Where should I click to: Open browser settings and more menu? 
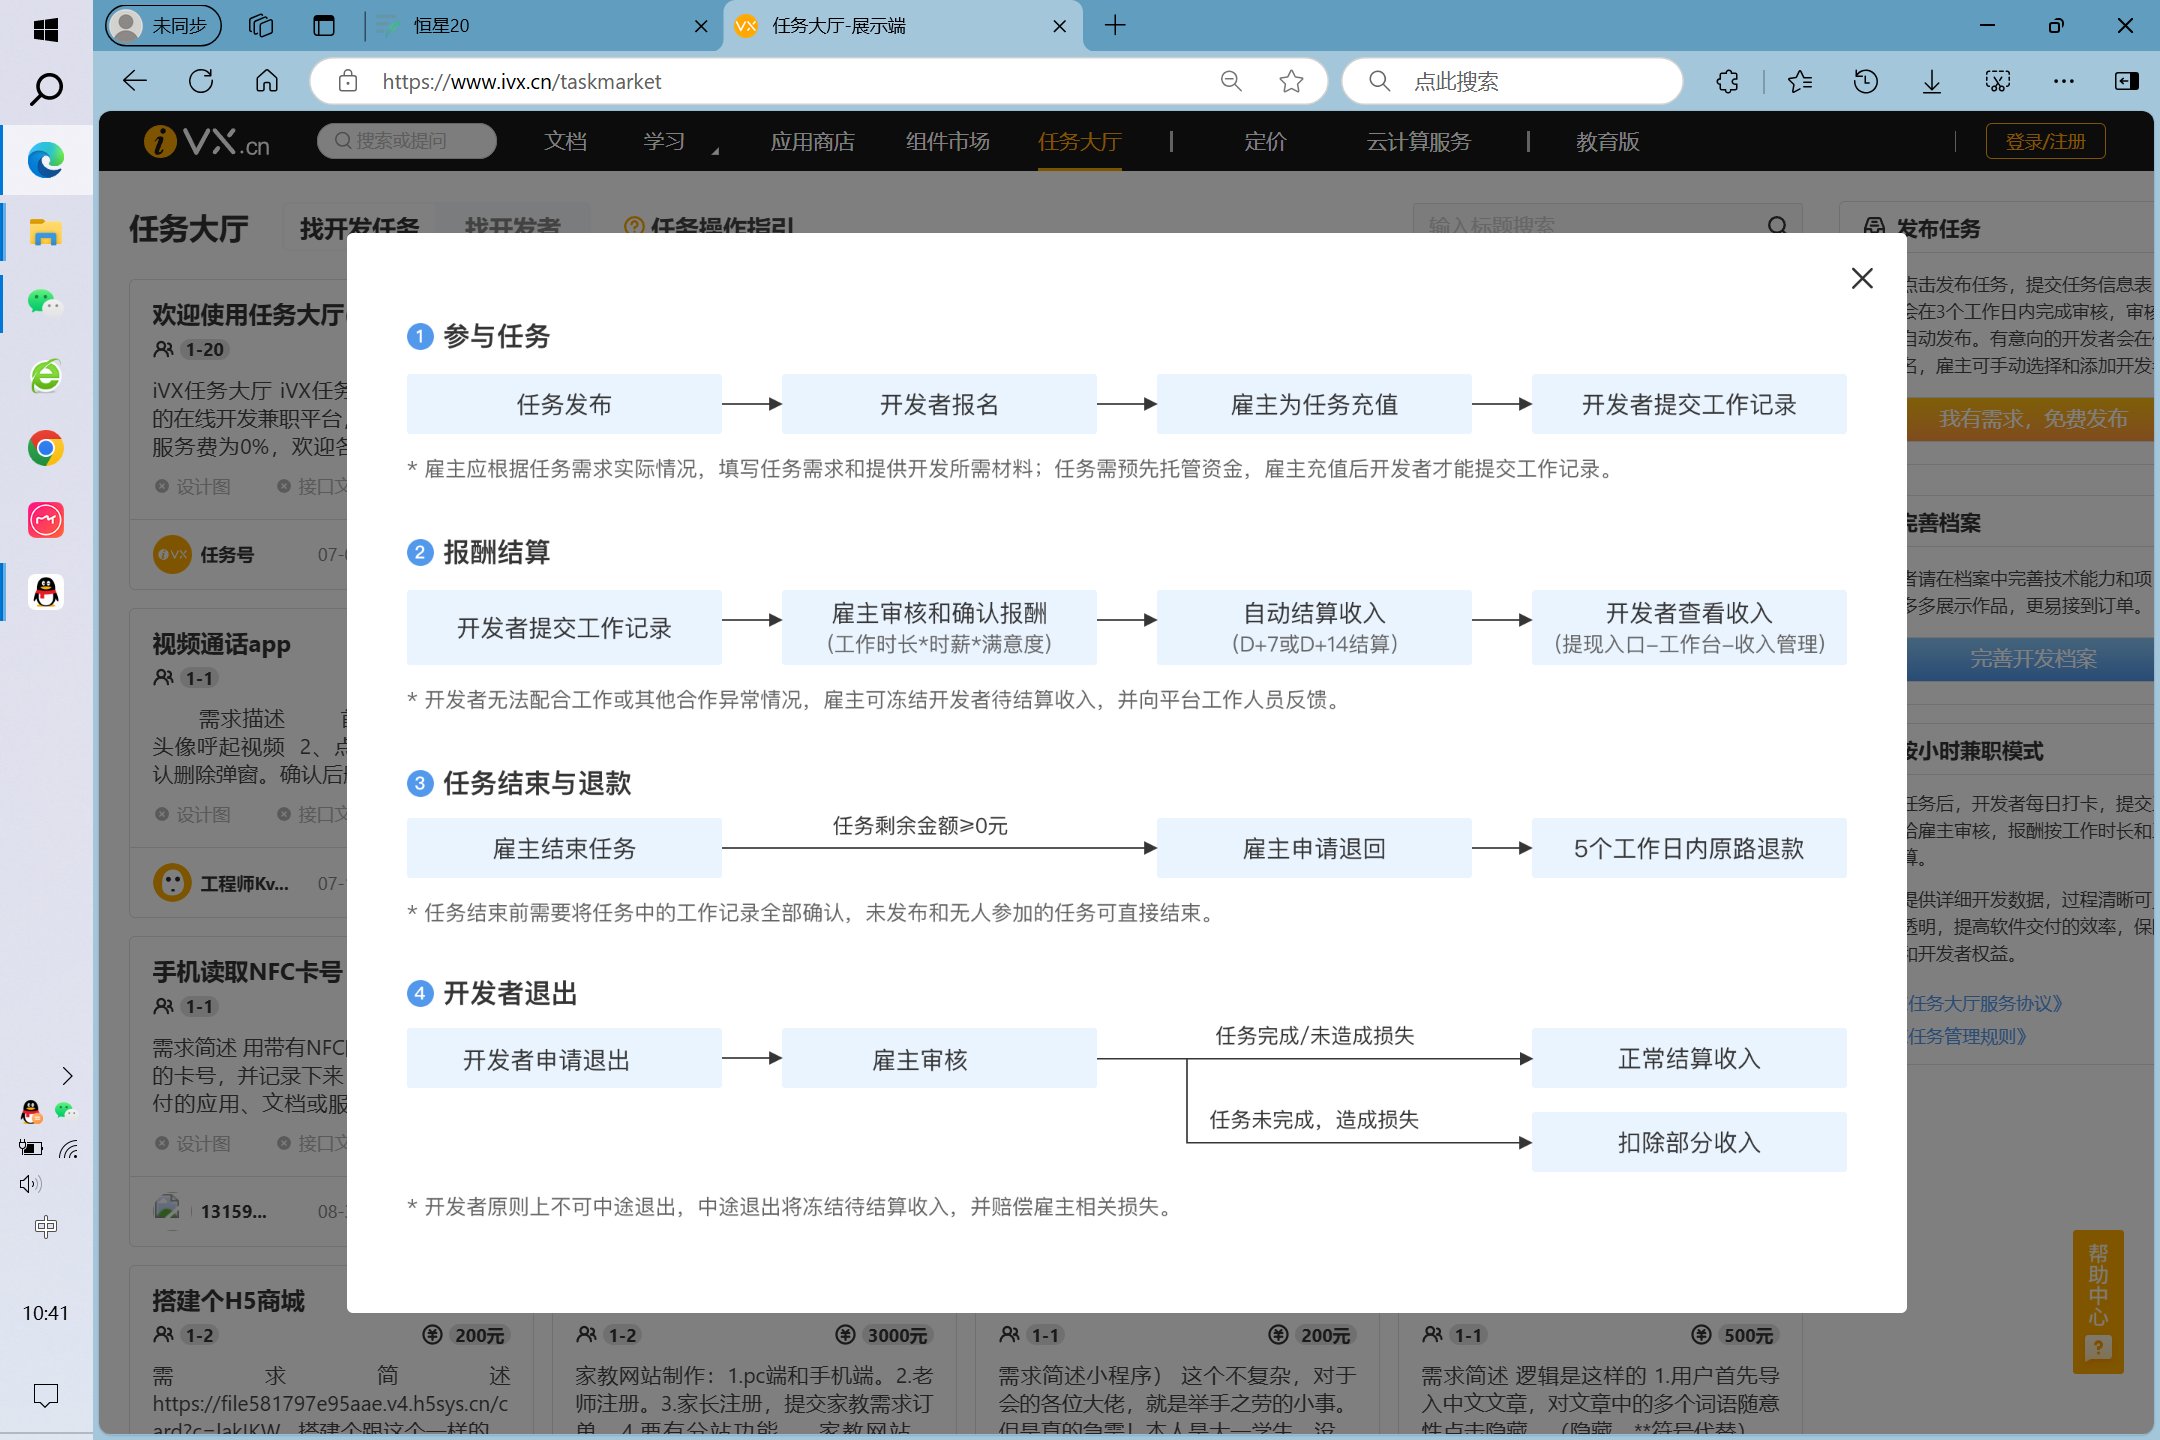point(2063,81)
